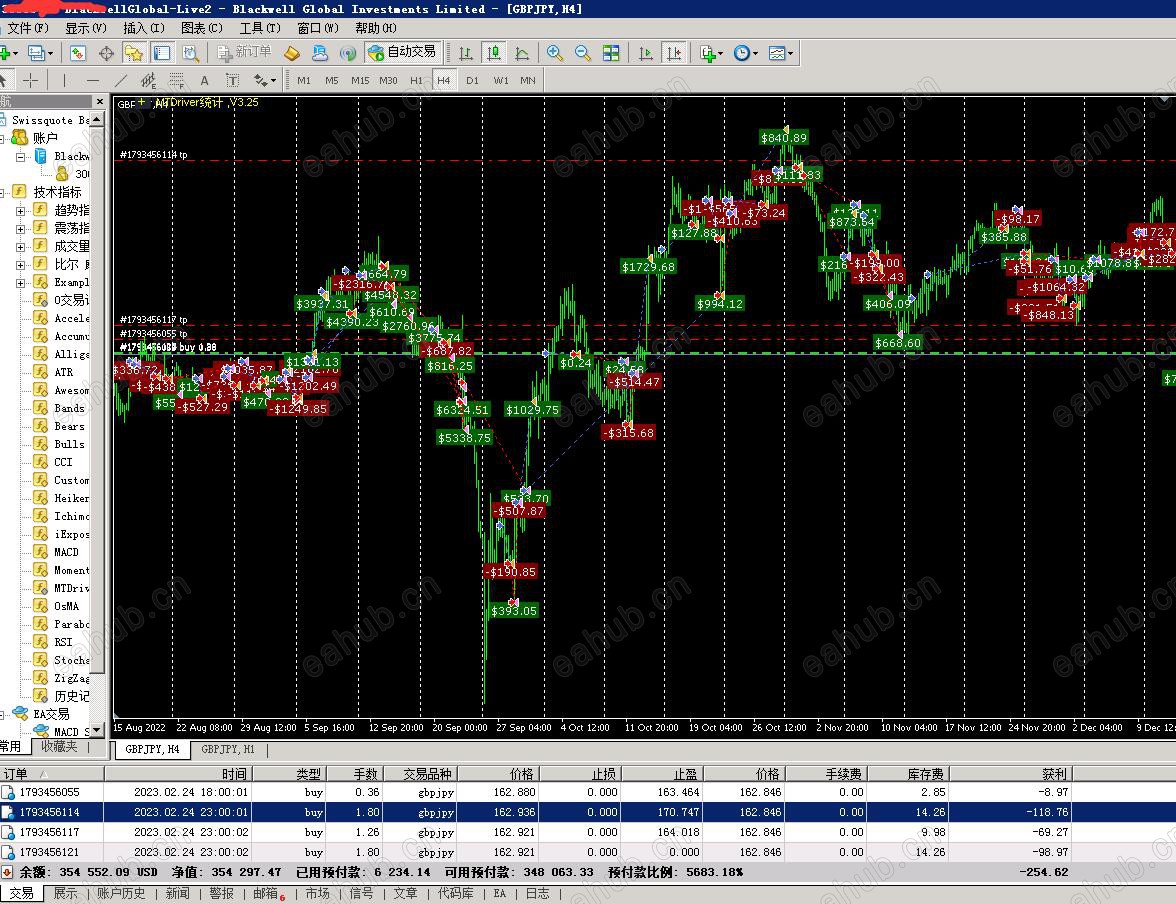Select the Bulls indicator in Navigator
Screen dimensions: 1176x904
pos(69,444)
